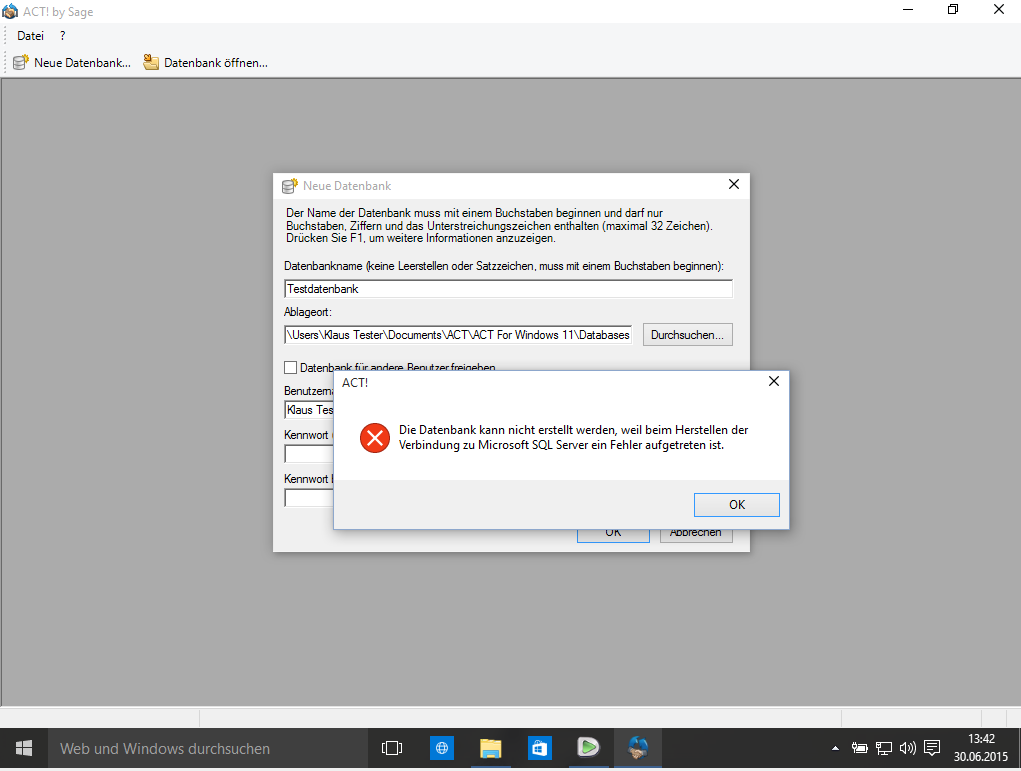
Task: Open Microsoft Edge from the taskbar
Action: pyautogui.click(x=441, y=748)
